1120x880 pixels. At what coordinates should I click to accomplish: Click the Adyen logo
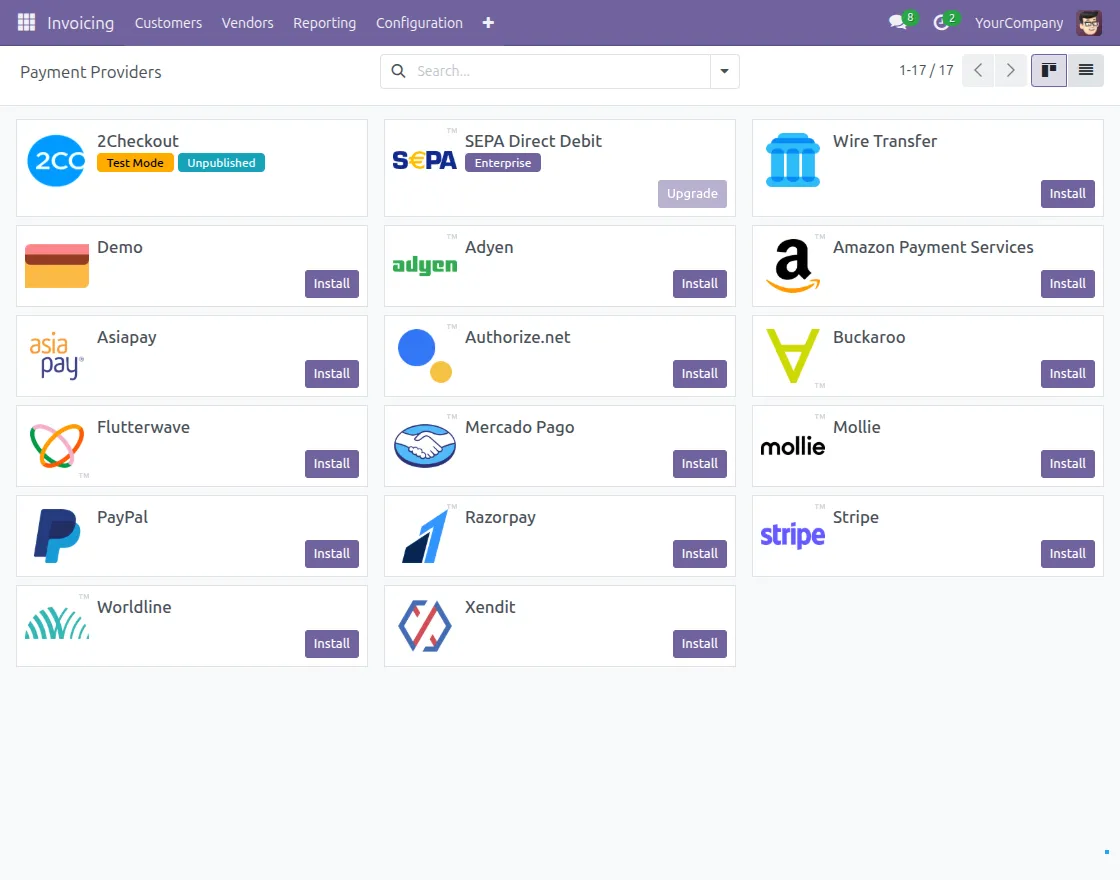click(424, 266)
